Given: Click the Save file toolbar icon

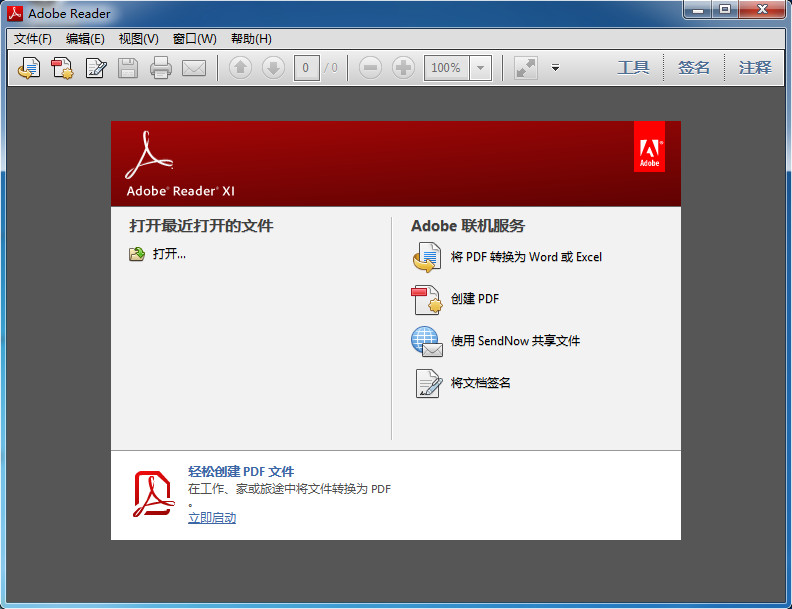Looking at the screenshot, I should pos(128,68).
